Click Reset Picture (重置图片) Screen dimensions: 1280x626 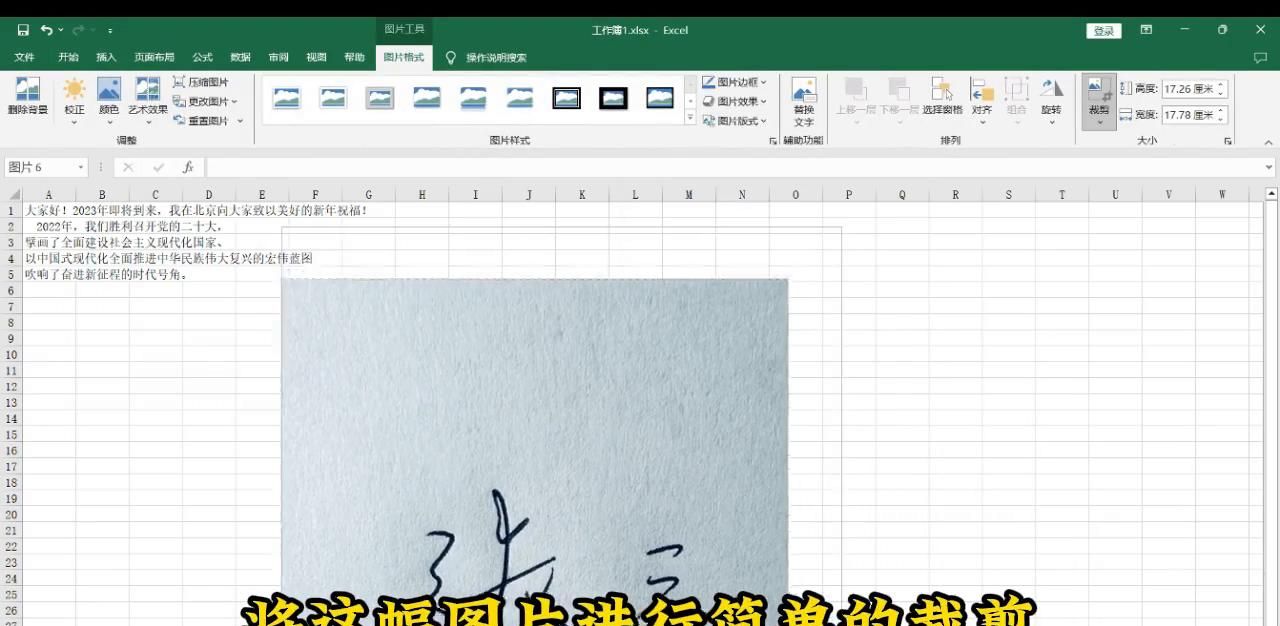point(207,120)
